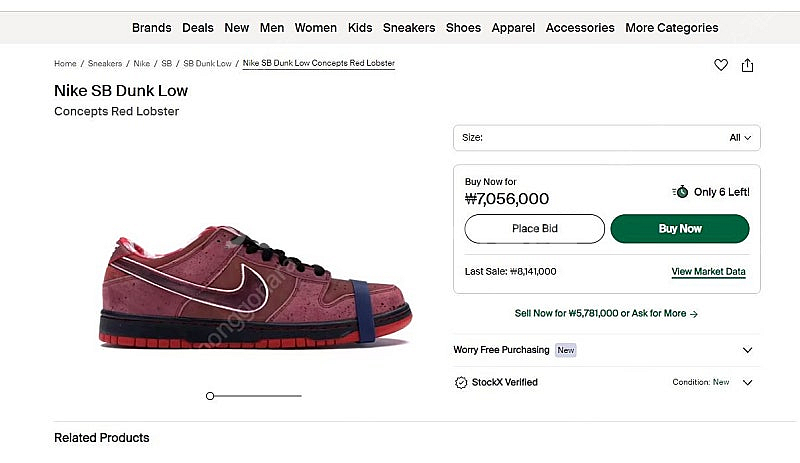Expand StockX Verified condition details

pos(747,382)
